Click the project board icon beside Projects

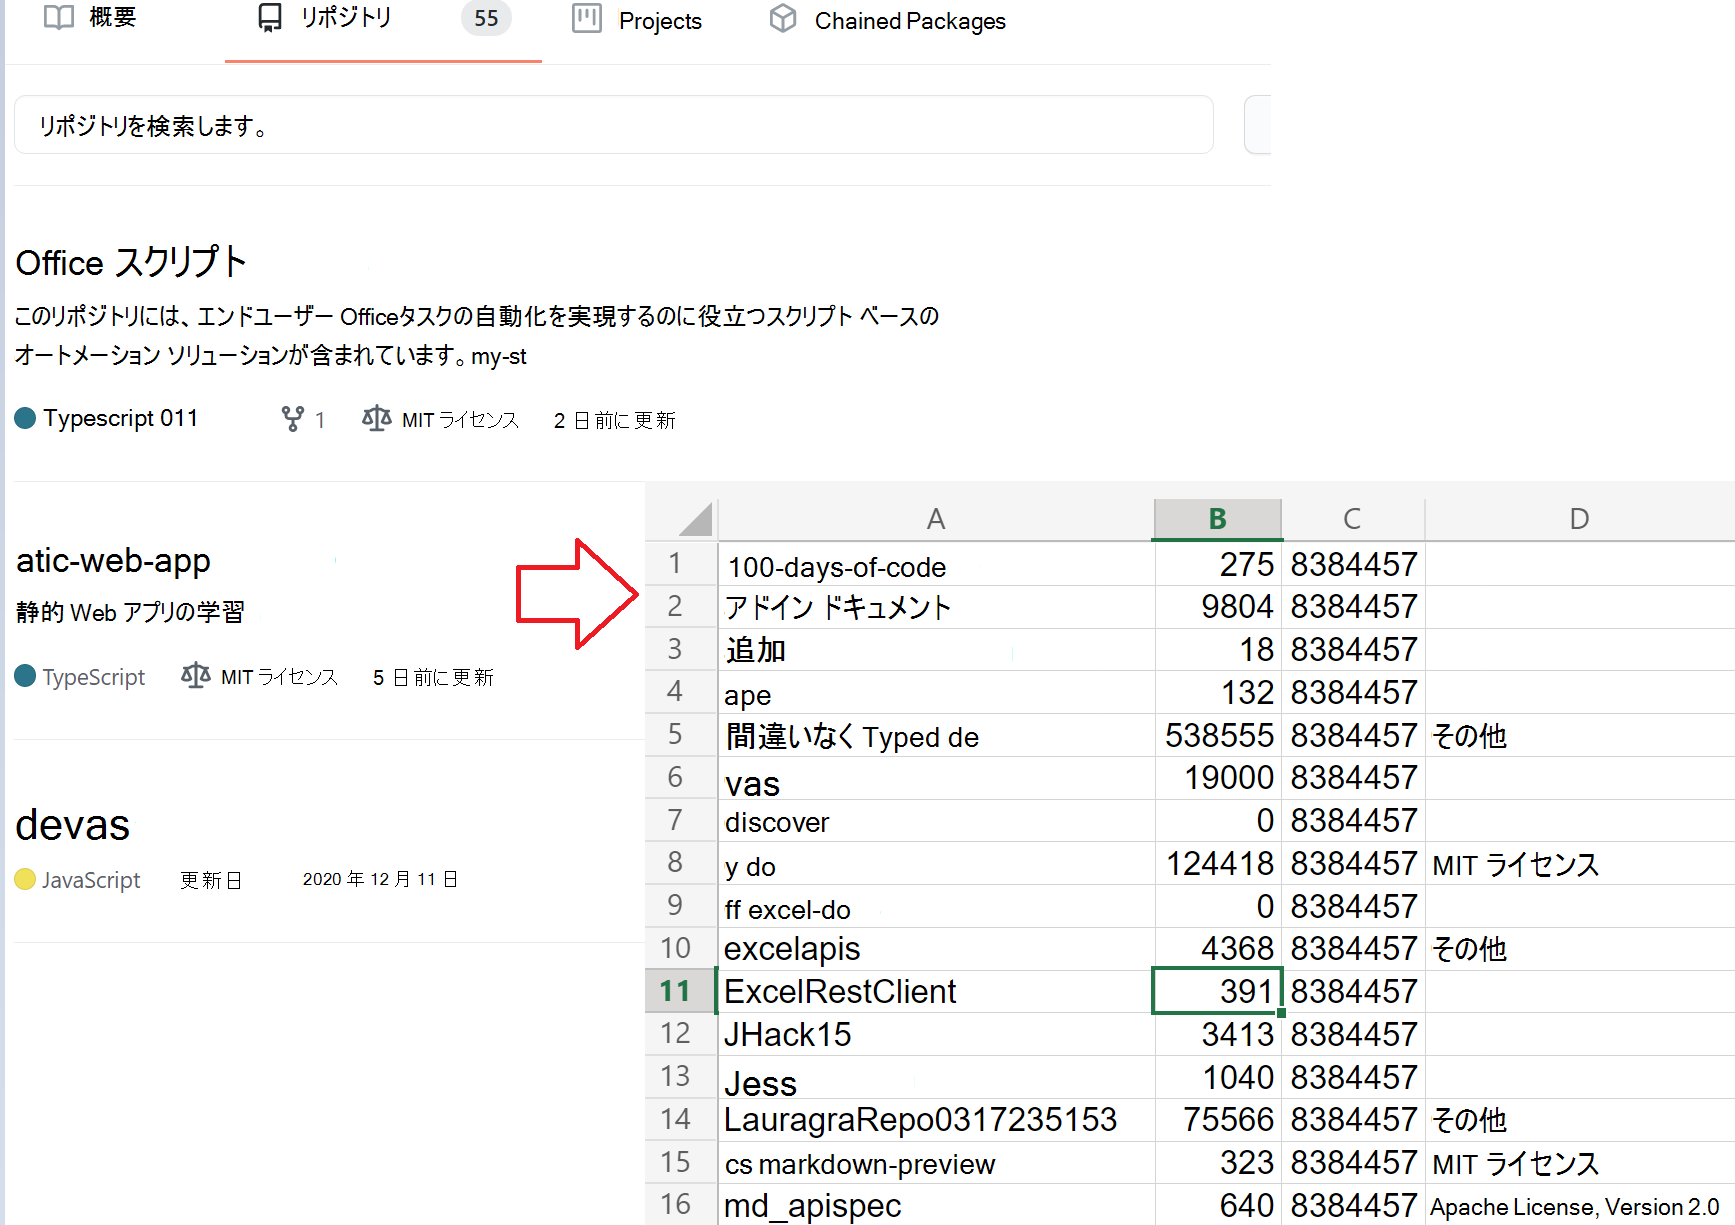[585, 17]
